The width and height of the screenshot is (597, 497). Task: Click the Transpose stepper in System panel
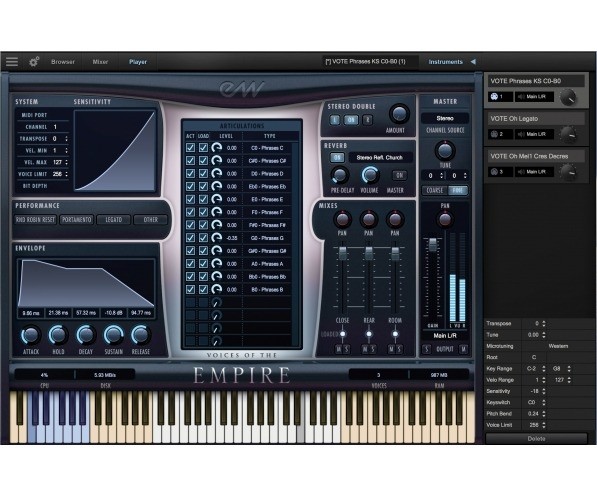pyautogui.click(x=67, y=139)
